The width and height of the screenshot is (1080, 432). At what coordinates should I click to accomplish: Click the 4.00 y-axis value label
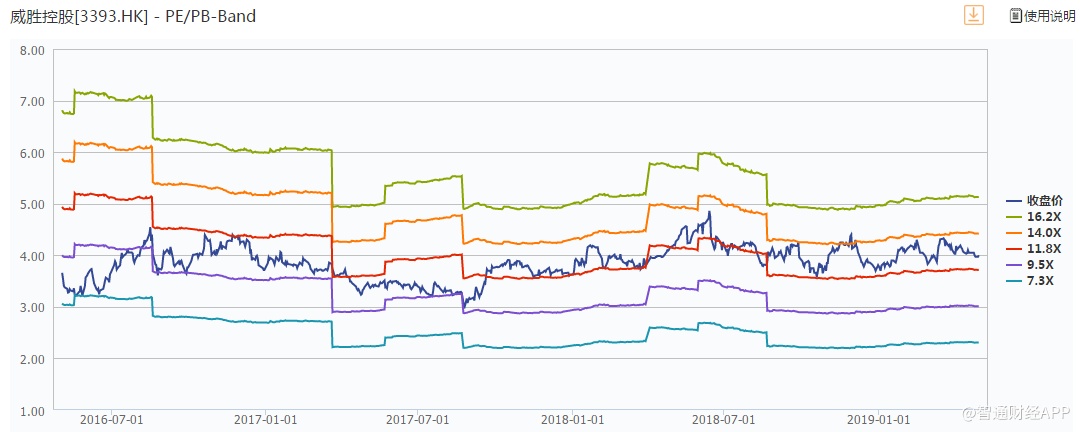[x=32, y=256]
